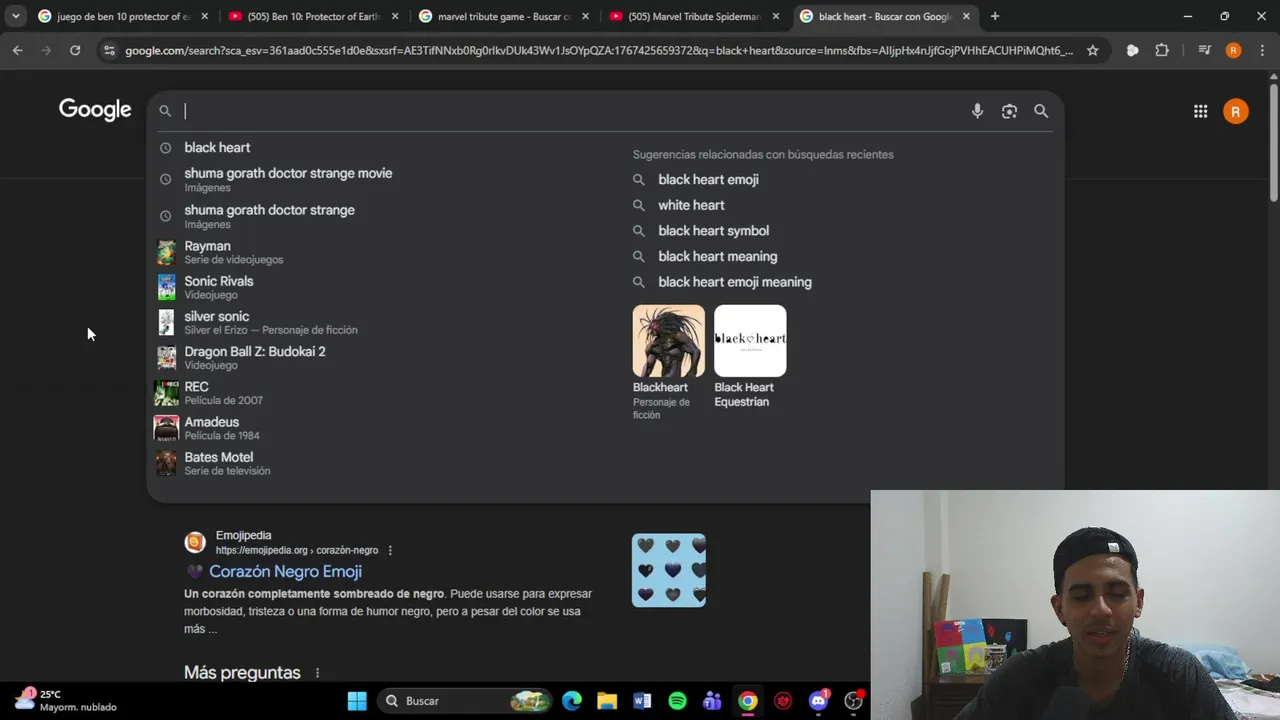The image size is (1280, 720).
Task: Open Chrome's three-dot menu
Action: click(x=1263, y=50)
